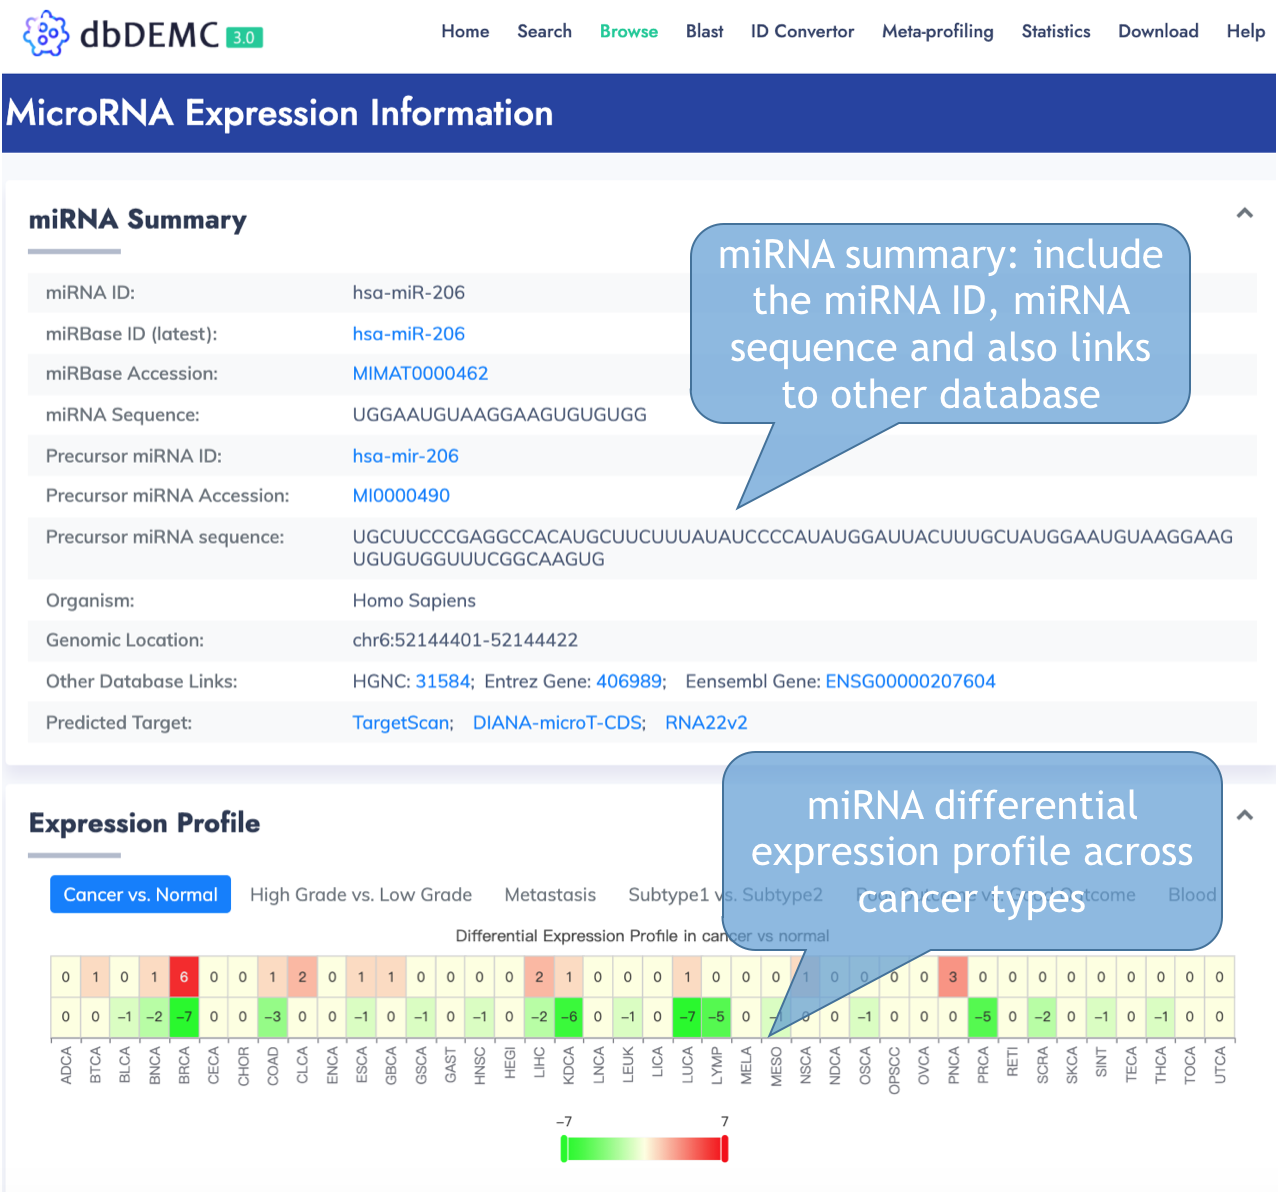Click the LYMP downregulated cell -5
The height and width of the screenshot is (1192, 1278).
717,1016
